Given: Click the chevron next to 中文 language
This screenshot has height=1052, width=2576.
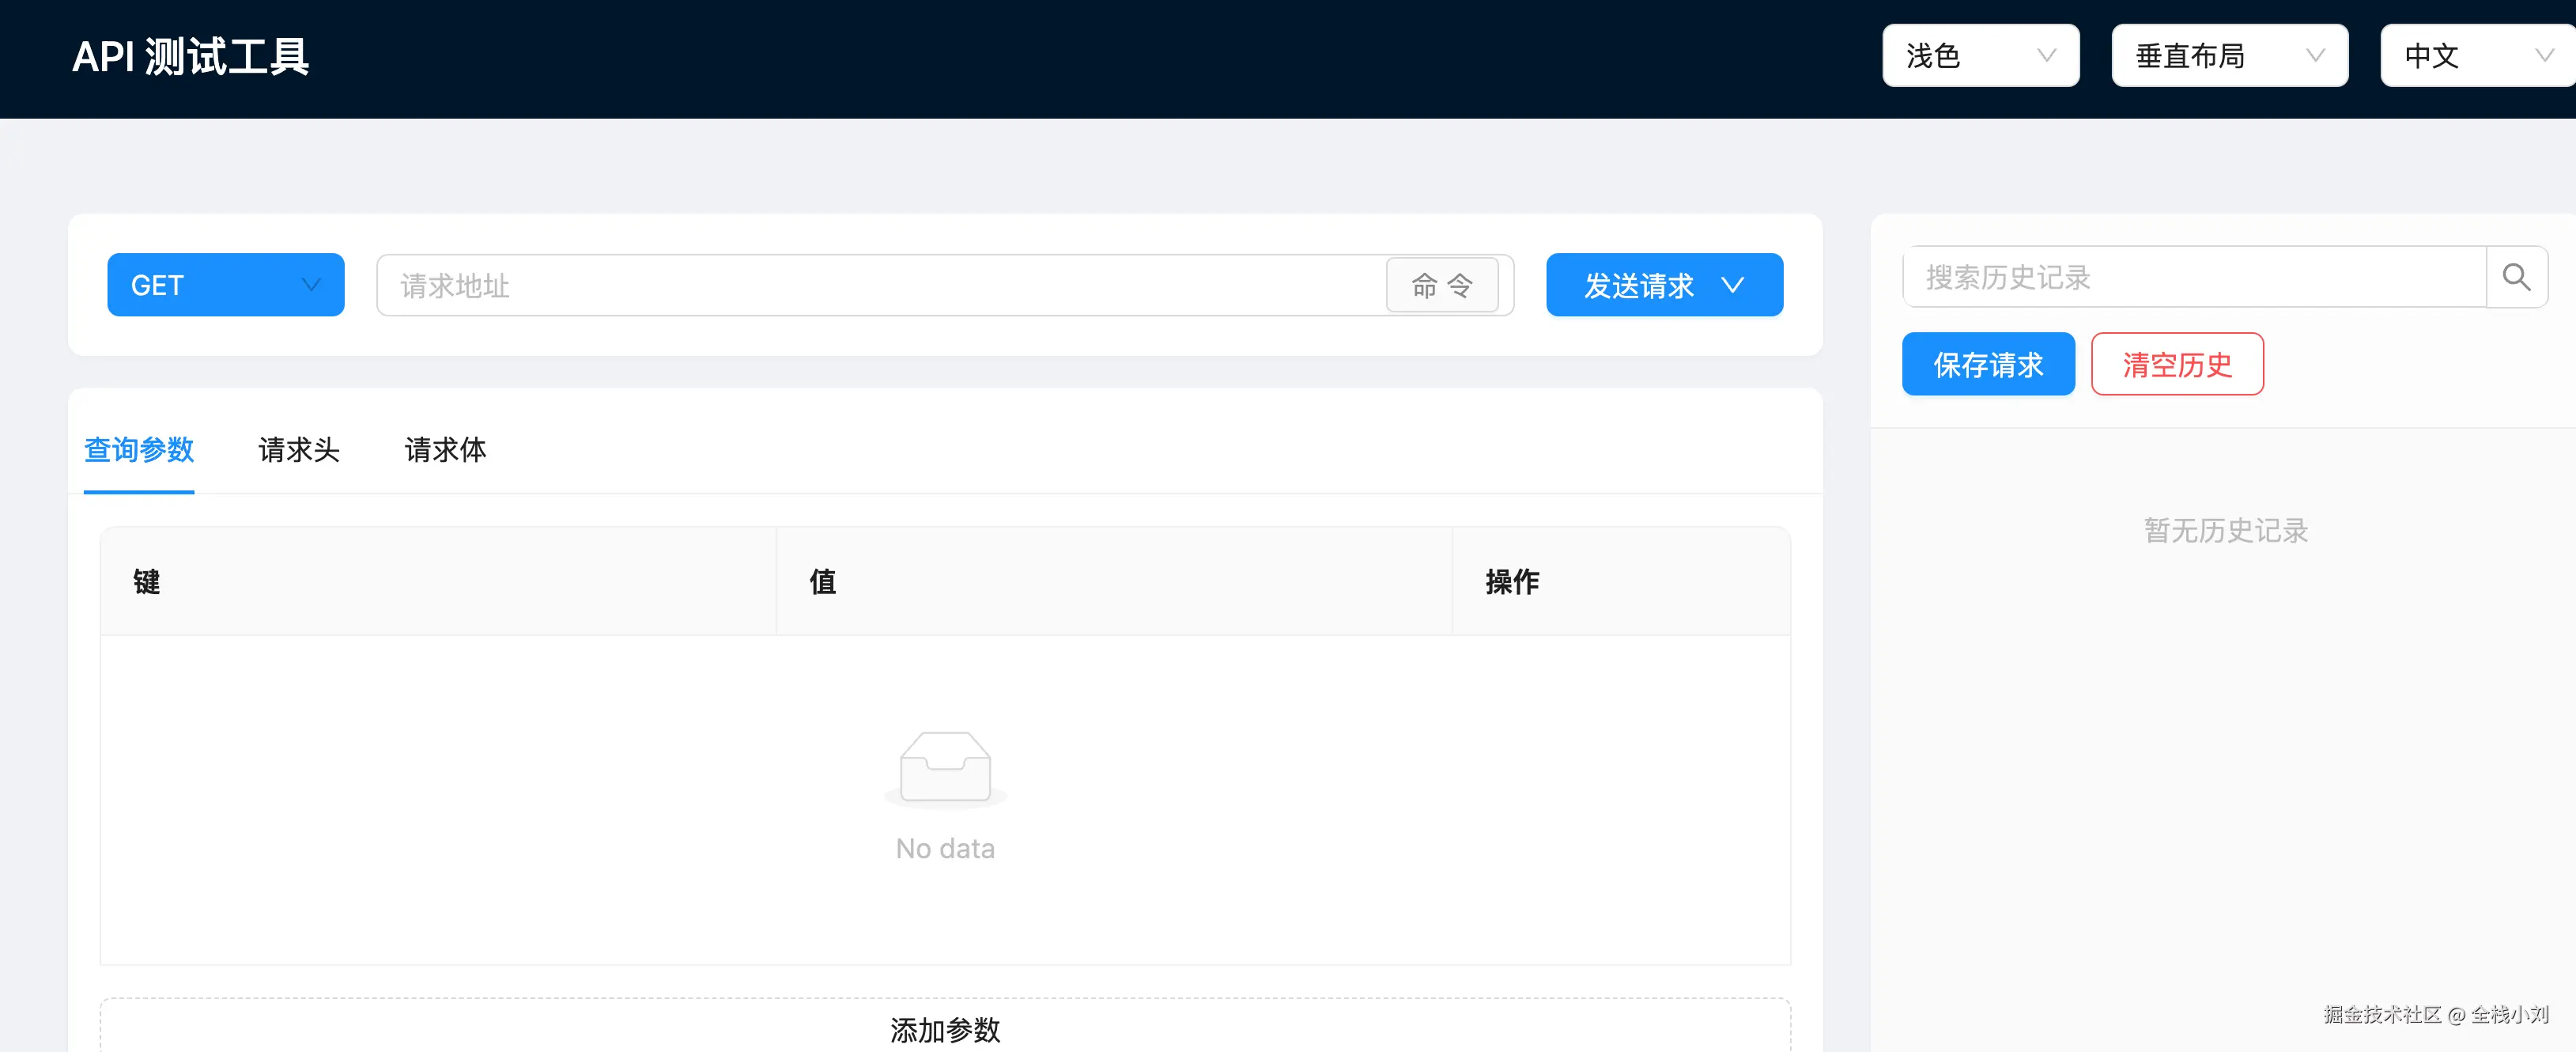Looking at the screenshot, I should pos(2545,55).
